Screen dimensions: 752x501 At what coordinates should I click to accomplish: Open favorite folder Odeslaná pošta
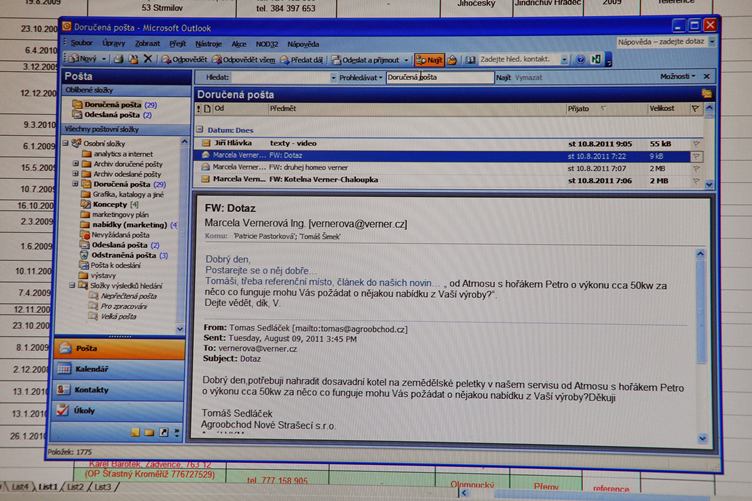(111, 115)
